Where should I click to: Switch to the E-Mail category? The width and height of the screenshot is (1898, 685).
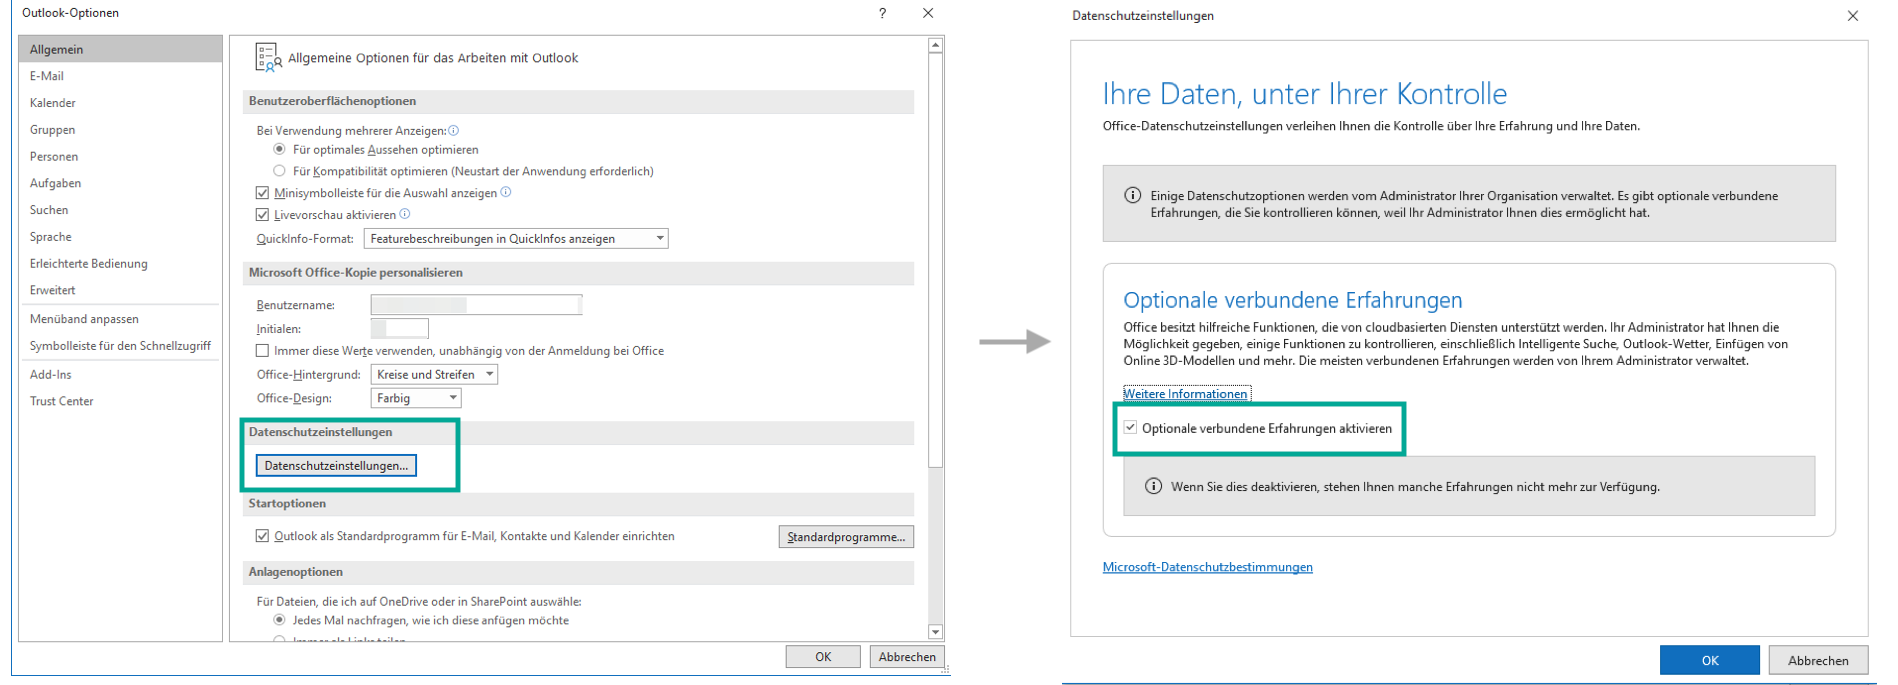[47, 76]
